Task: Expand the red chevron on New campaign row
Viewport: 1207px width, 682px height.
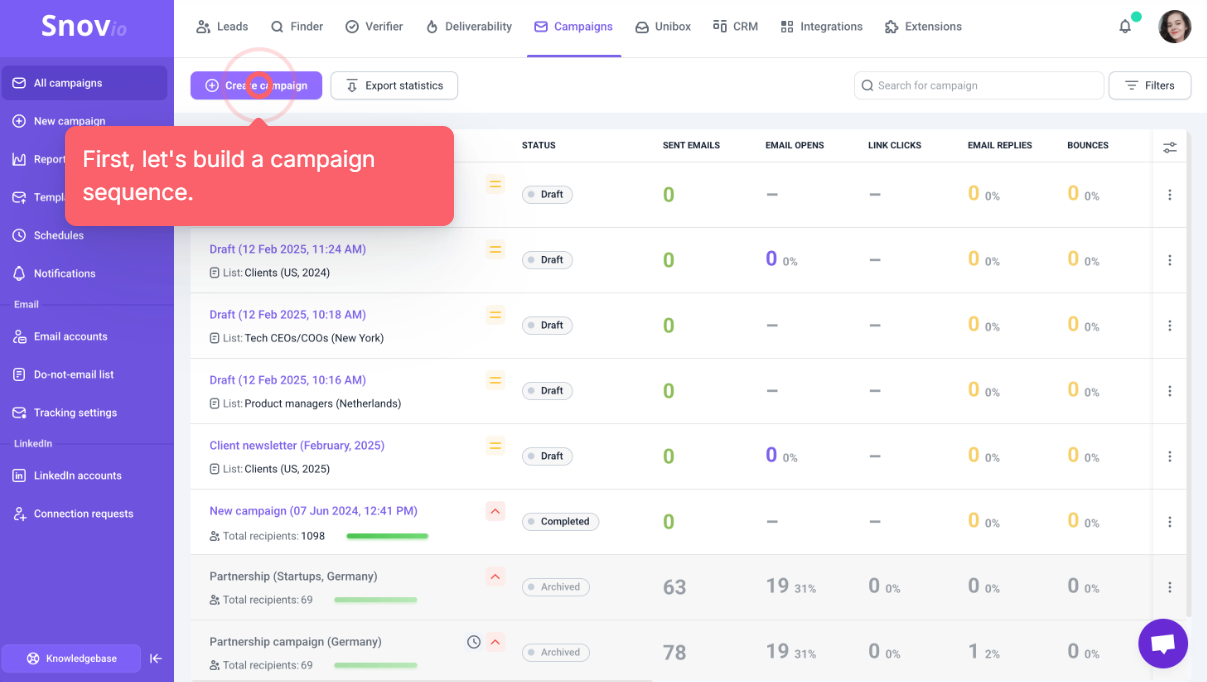Action: click(495, 511)
